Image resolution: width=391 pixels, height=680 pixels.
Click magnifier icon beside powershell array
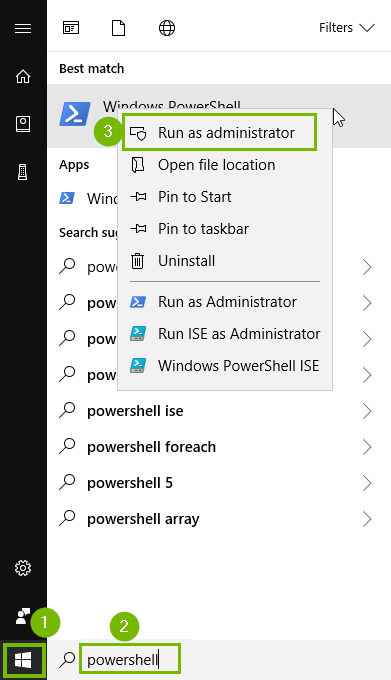tap(67, 518)
